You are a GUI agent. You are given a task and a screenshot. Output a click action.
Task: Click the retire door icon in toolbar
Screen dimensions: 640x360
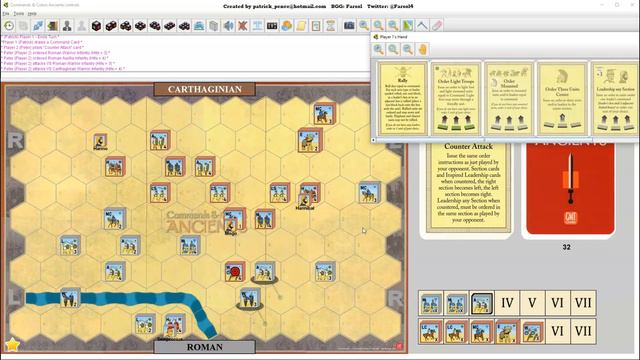(52, 26)
